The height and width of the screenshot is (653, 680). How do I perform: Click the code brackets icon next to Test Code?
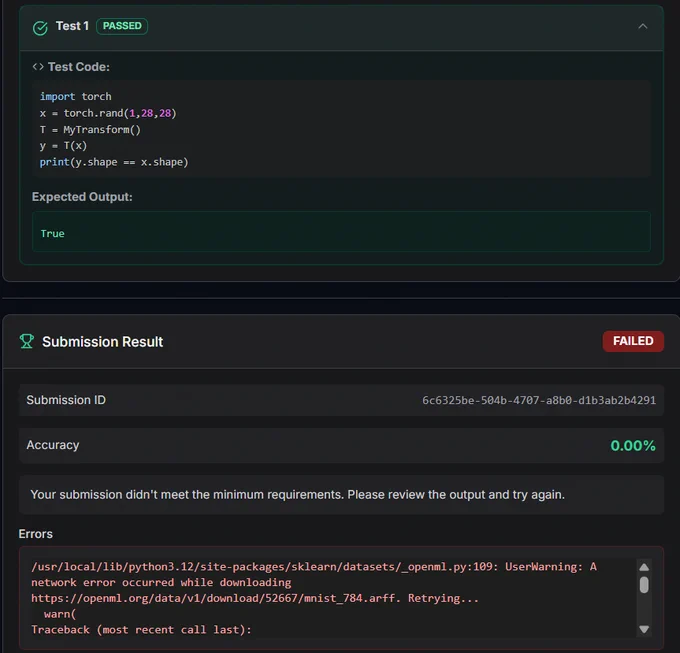pos(38,67)
